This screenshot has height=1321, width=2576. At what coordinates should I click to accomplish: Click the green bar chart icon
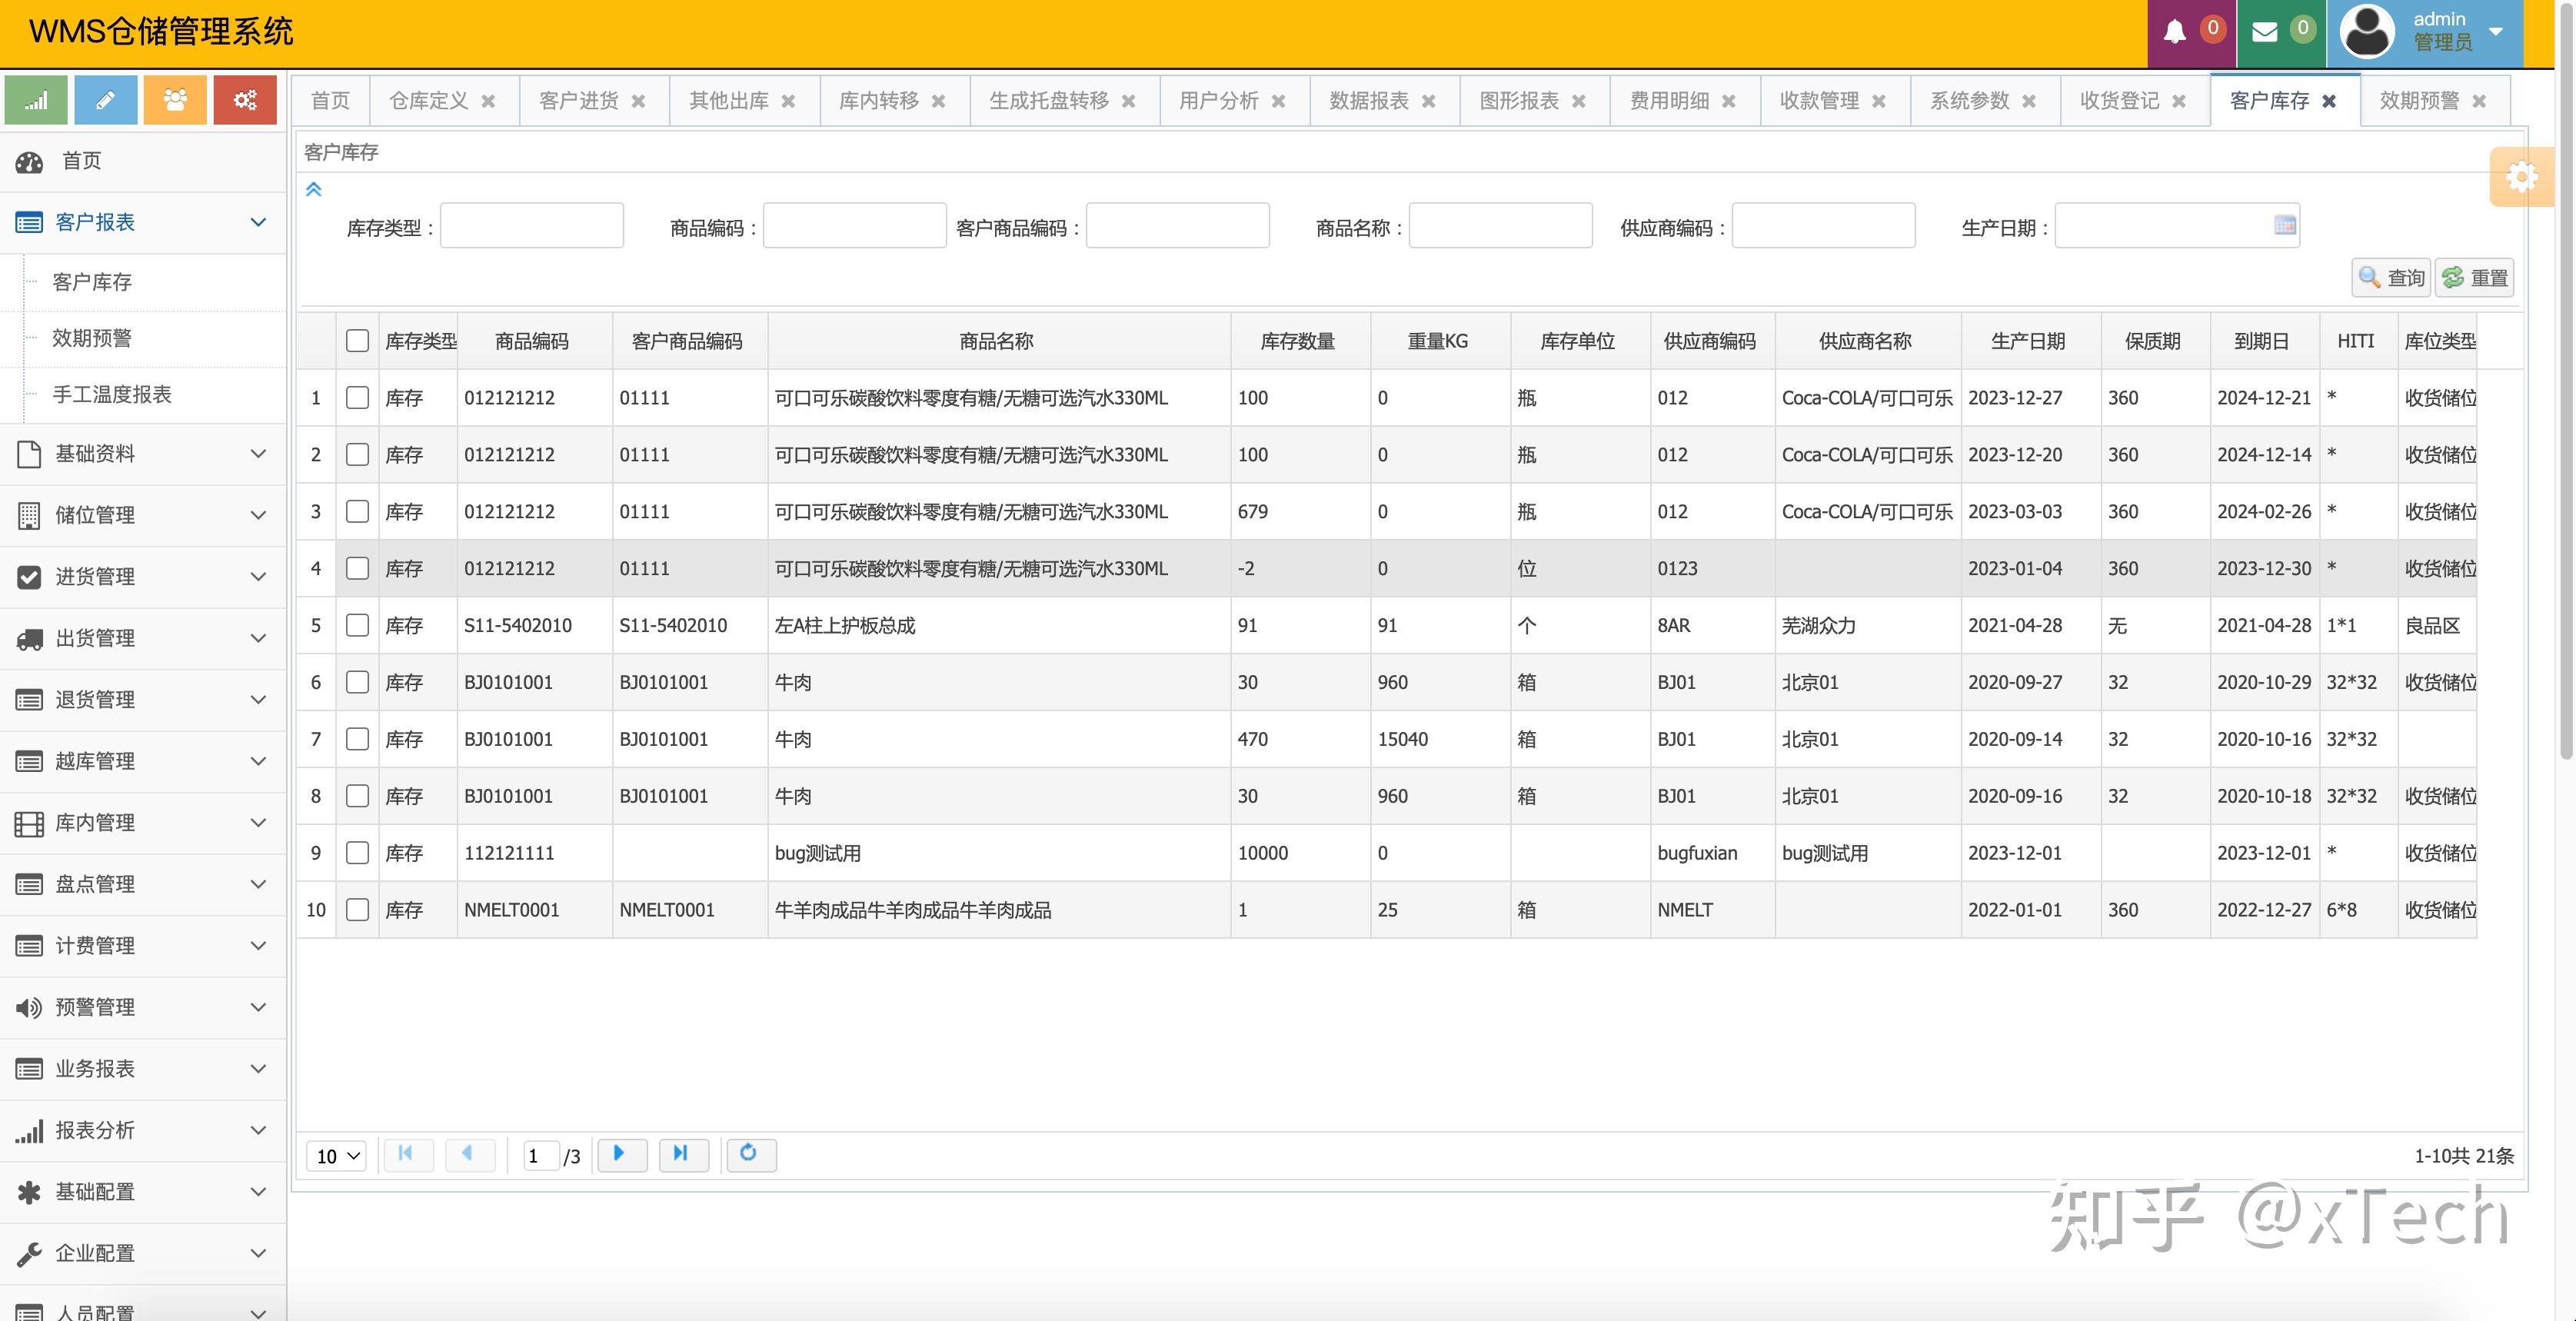click(x=36, y=100)
